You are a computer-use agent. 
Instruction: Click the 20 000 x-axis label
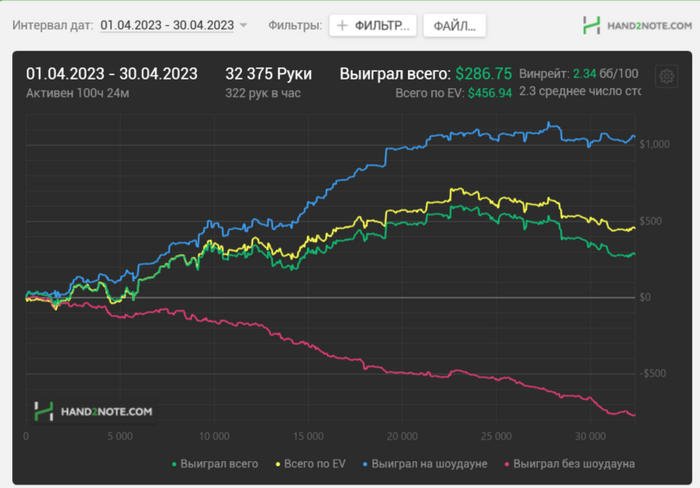tap(402, 436)
